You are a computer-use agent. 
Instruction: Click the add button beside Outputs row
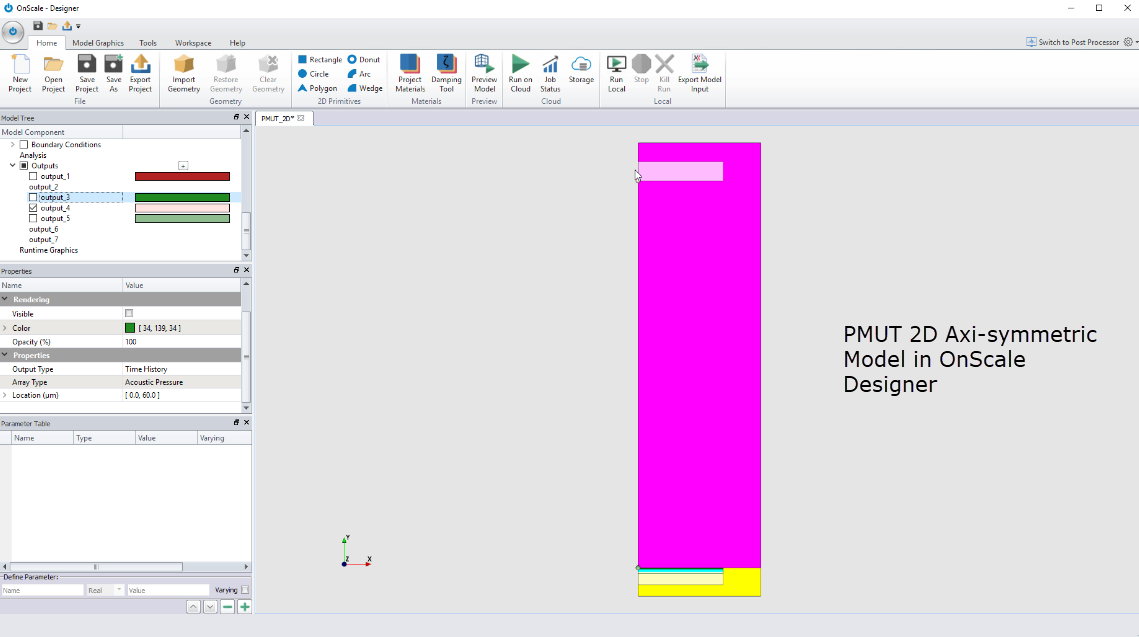183,166
